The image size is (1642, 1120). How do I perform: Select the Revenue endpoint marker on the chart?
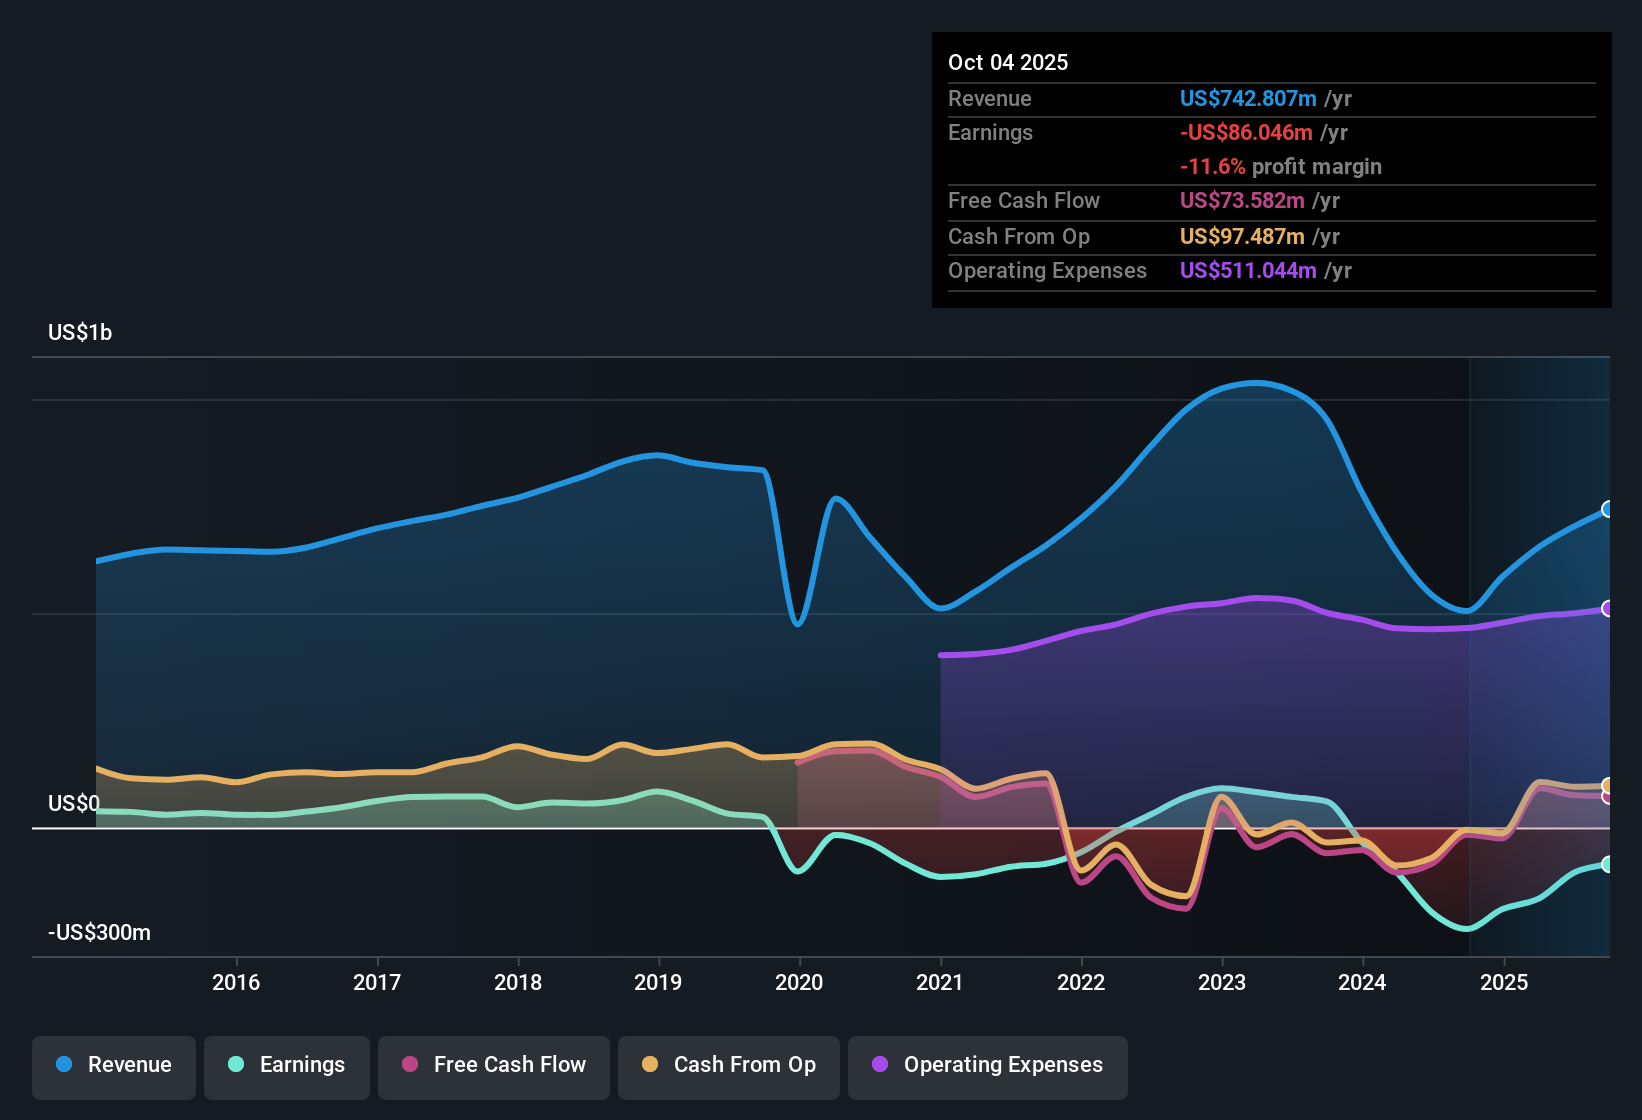pyautogui.click(x=1607, y=511)
